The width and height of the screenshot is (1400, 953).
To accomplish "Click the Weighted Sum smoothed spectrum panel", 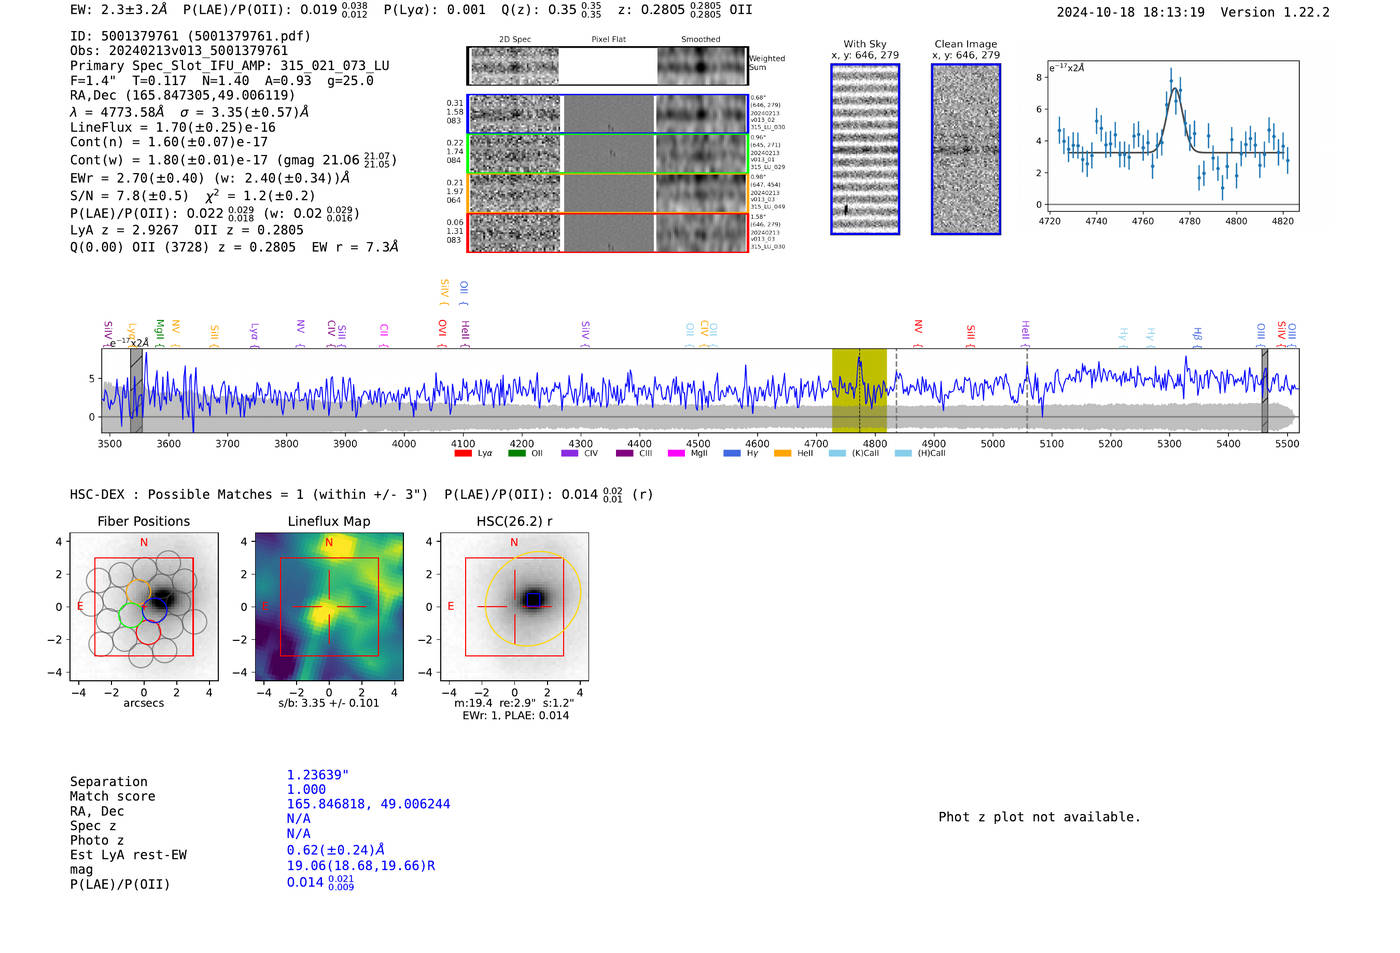I will coord(702,66).
